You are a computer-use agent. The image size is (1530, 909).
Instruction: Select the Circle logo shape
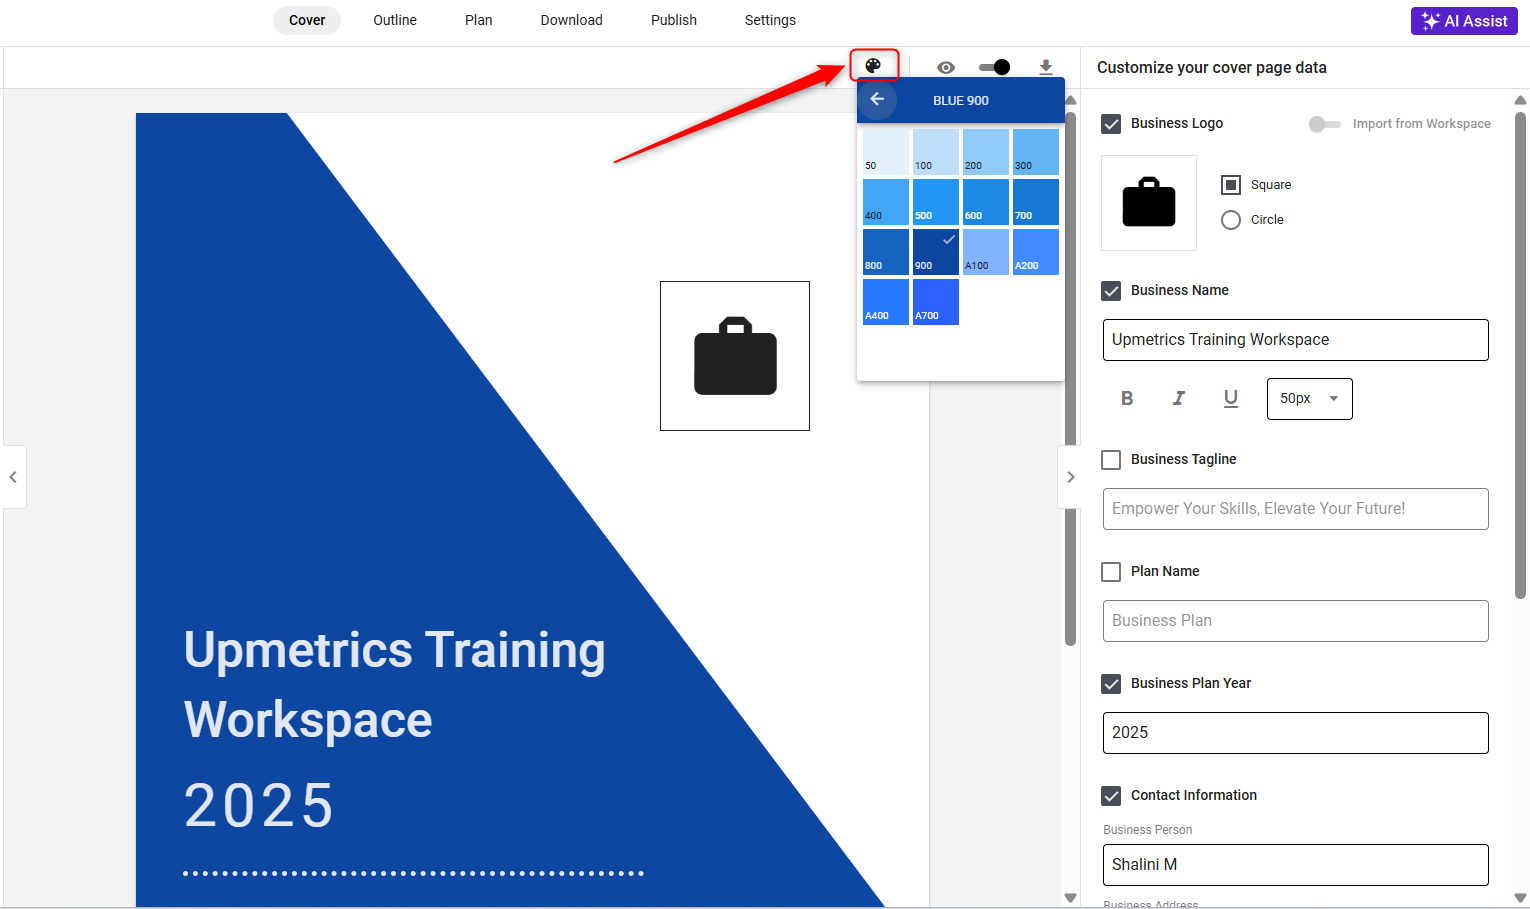(1231, 220)
